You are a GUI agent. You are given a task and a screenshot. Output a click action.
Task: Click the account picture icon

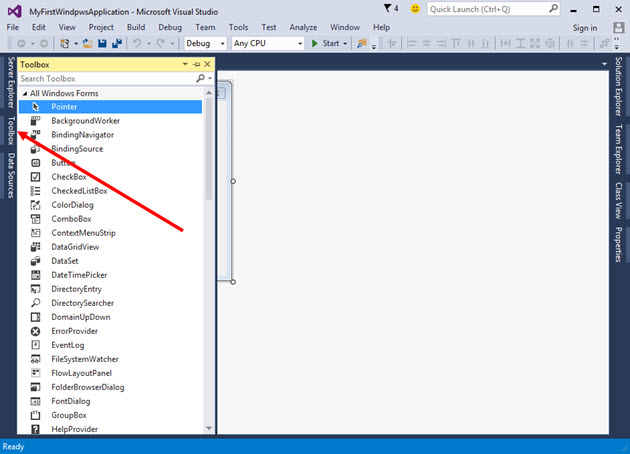point(618,27)
